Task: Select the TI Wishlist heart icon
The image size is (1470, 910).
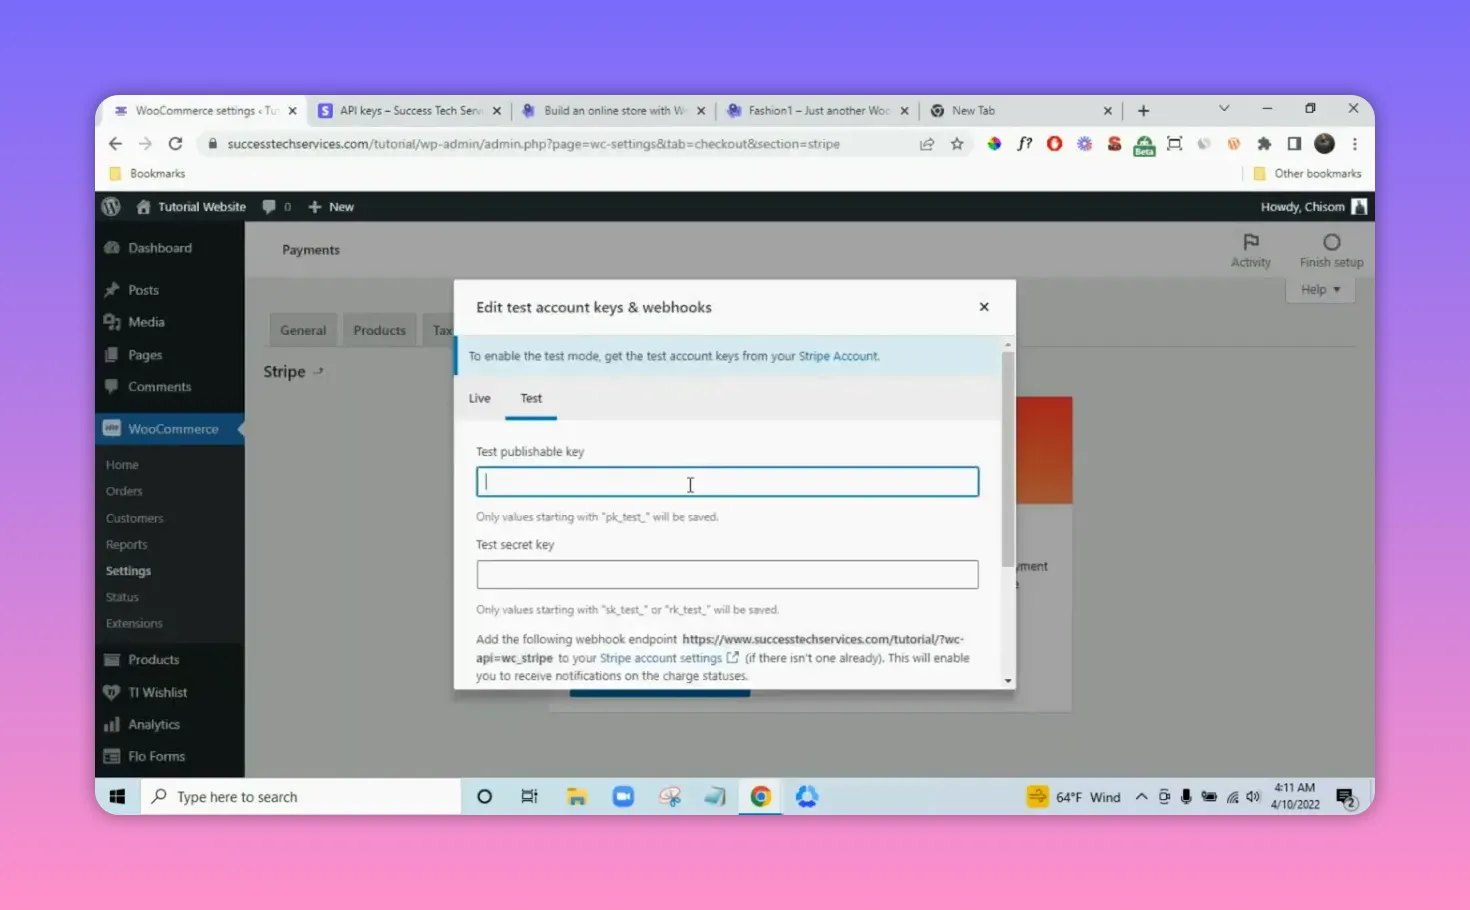Action: pyautogui.click(x=112, y=692)
